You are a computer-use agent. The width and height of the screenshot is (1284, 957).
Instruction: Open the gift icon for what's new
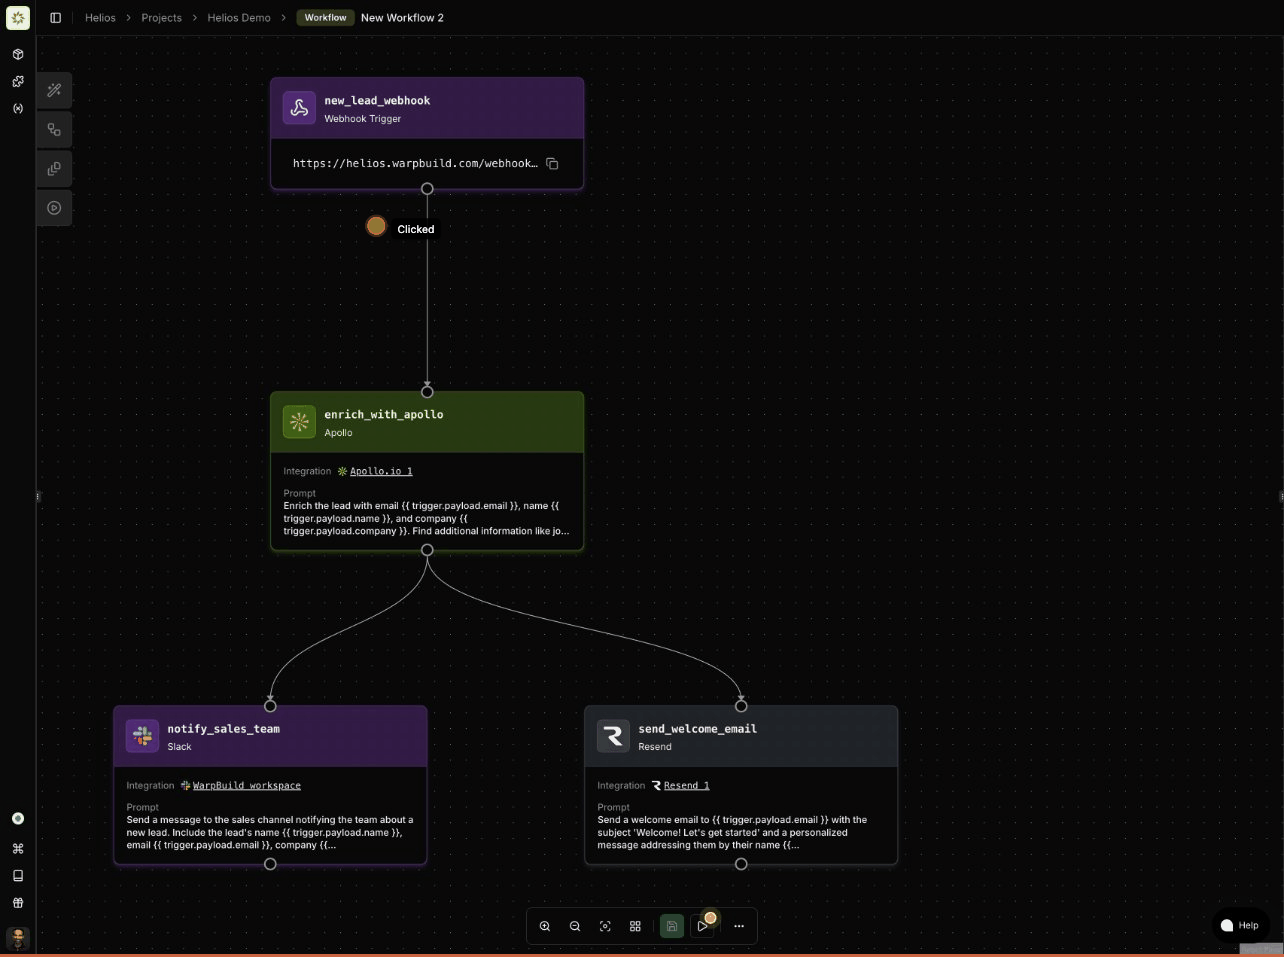pos(17,904)
